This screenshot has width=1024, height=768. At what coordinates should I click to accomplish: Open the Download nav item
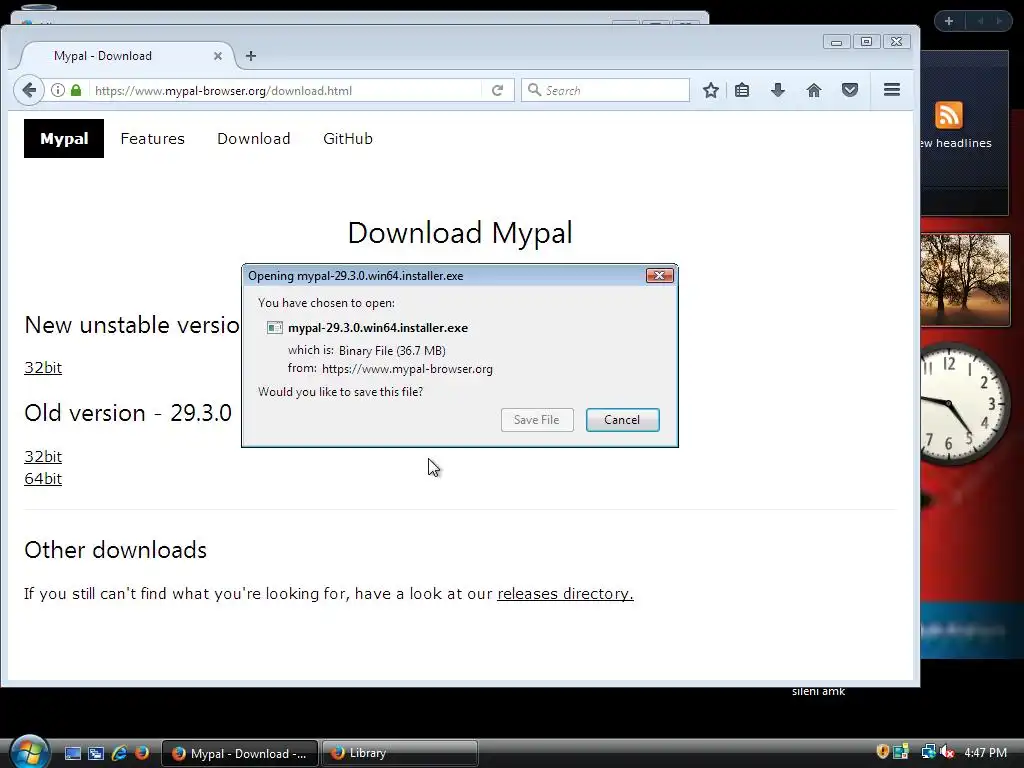pos(253,138)
